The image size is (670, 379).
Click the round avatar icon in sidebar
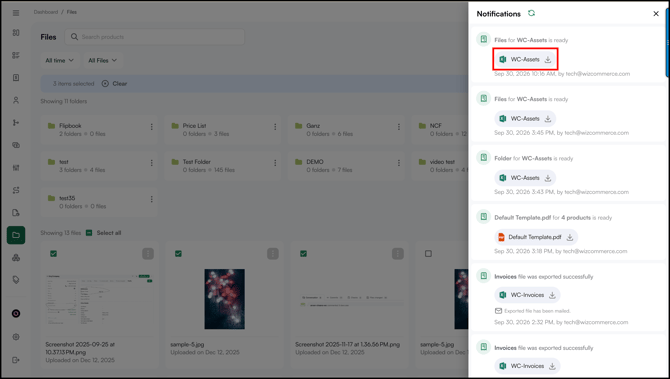coord(16,313)
